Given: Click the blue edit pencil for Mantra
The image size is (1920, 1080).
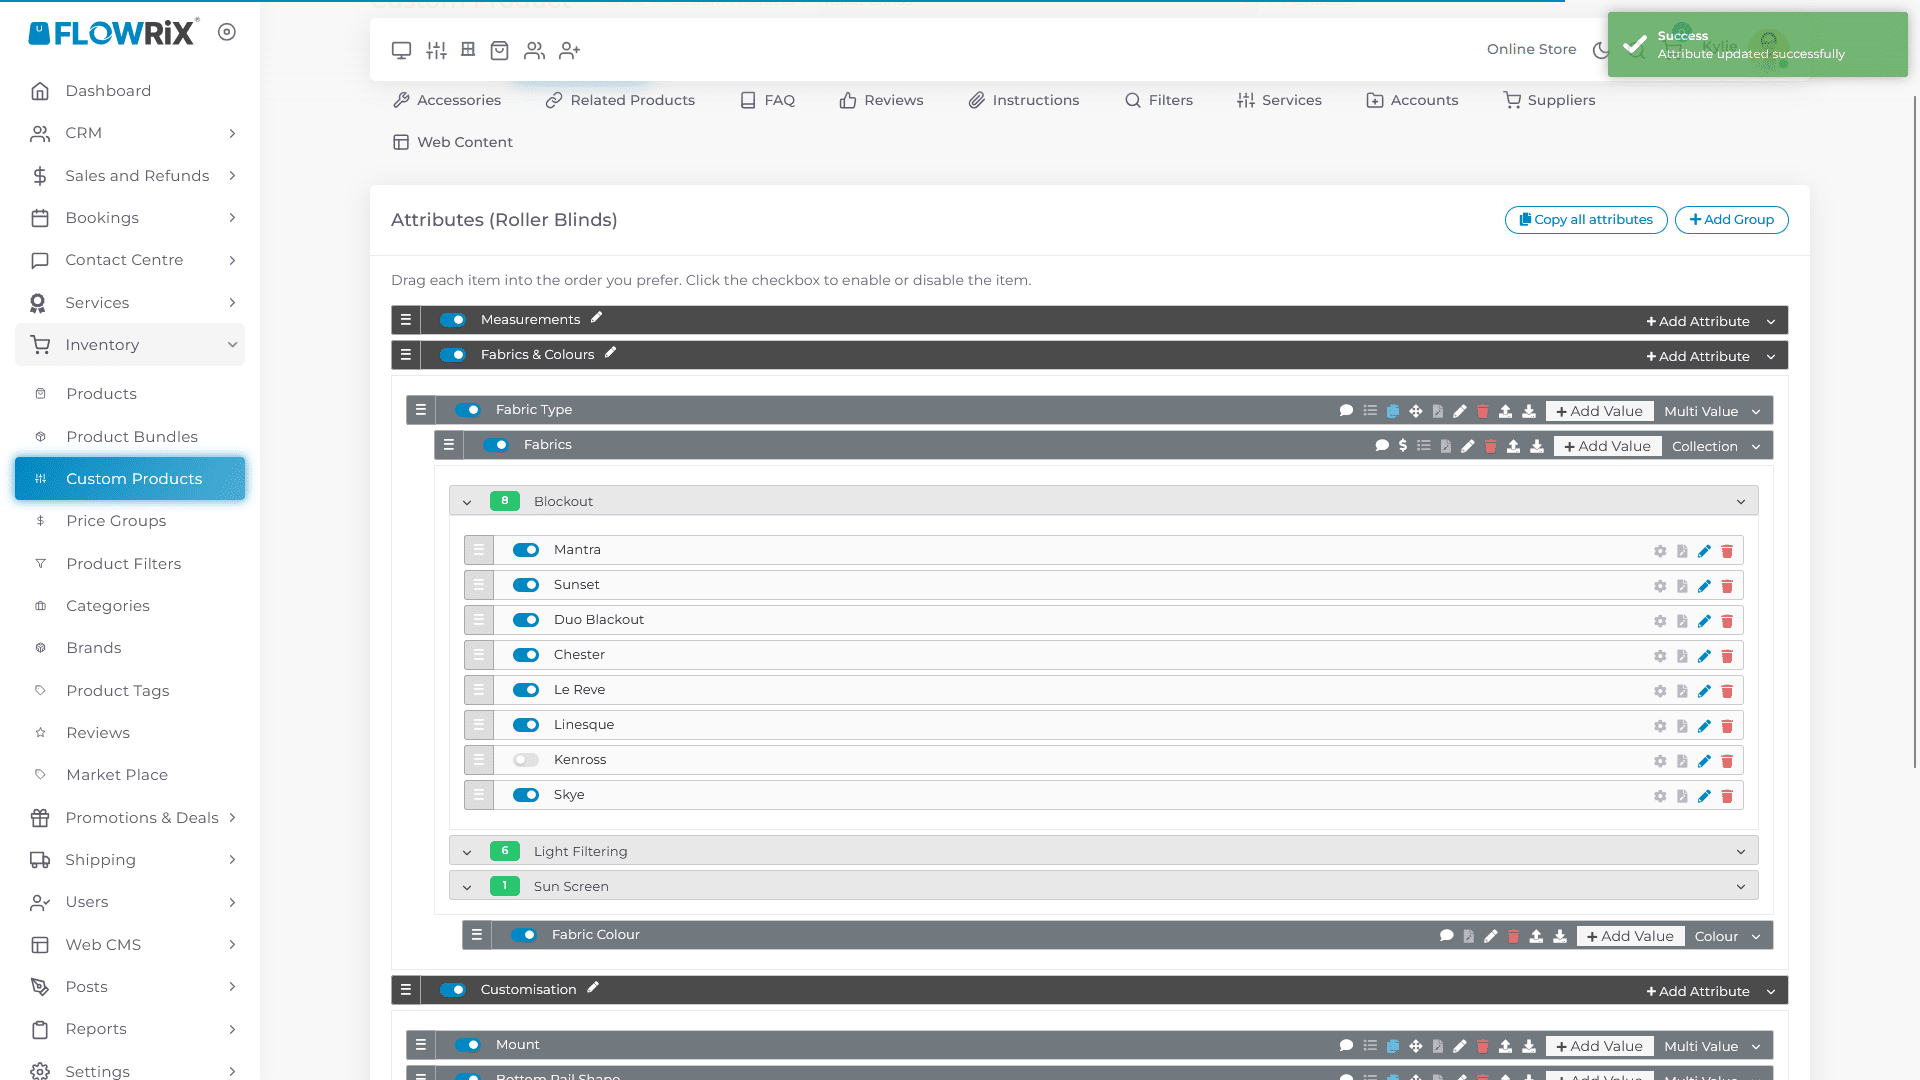Looking at the screenshot, I should (1704, 551).
